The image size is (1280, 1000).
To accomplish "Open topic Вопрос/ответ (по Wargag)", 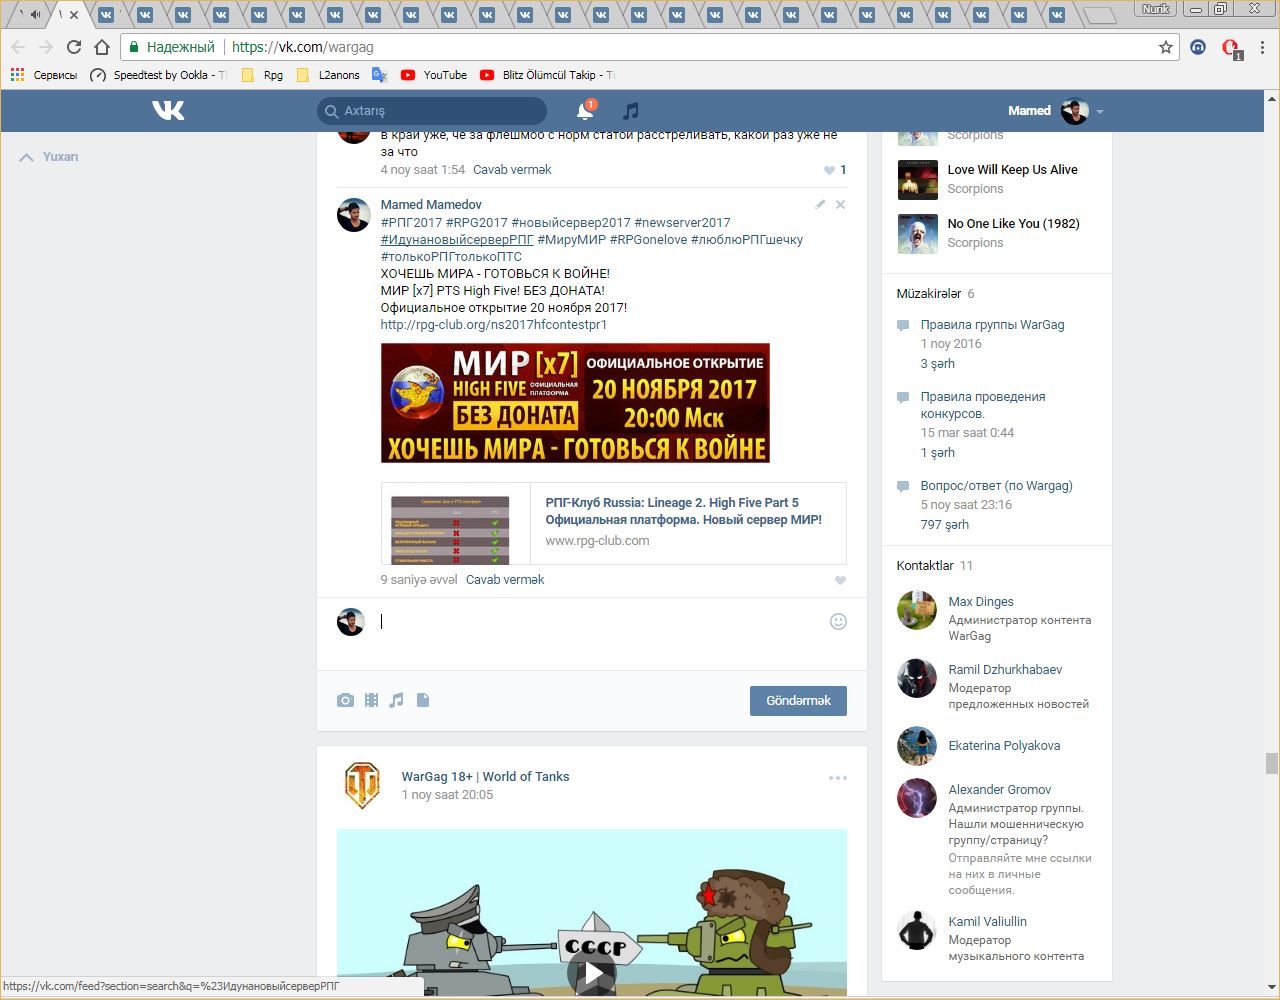I will point(996,486).
